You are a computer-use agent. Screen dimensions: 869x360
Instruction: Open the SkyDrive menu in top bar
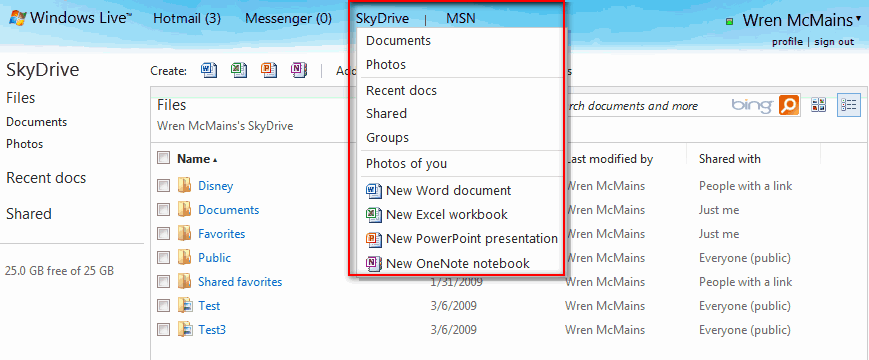(382, 19)
